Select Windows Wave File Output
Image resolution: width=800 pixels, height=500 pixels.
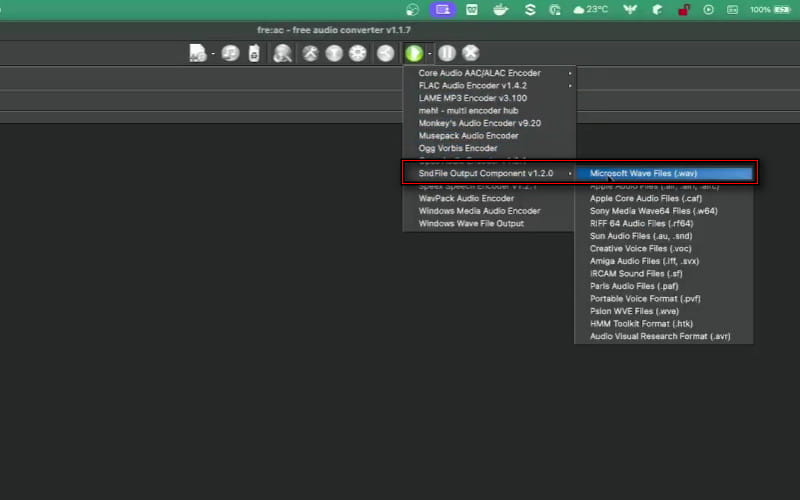pyautogui.click(x=471, y=223)
